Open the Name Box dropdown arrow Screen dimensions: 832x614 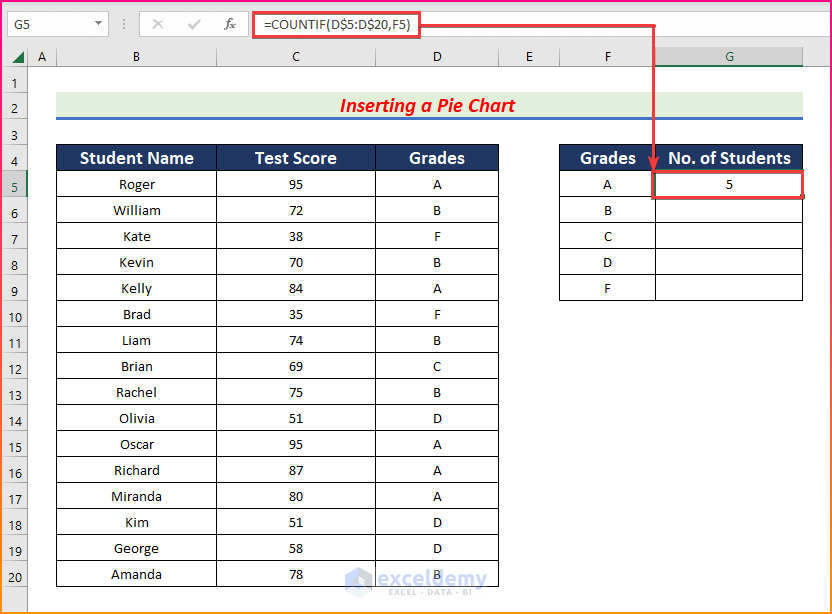(98, 24)
